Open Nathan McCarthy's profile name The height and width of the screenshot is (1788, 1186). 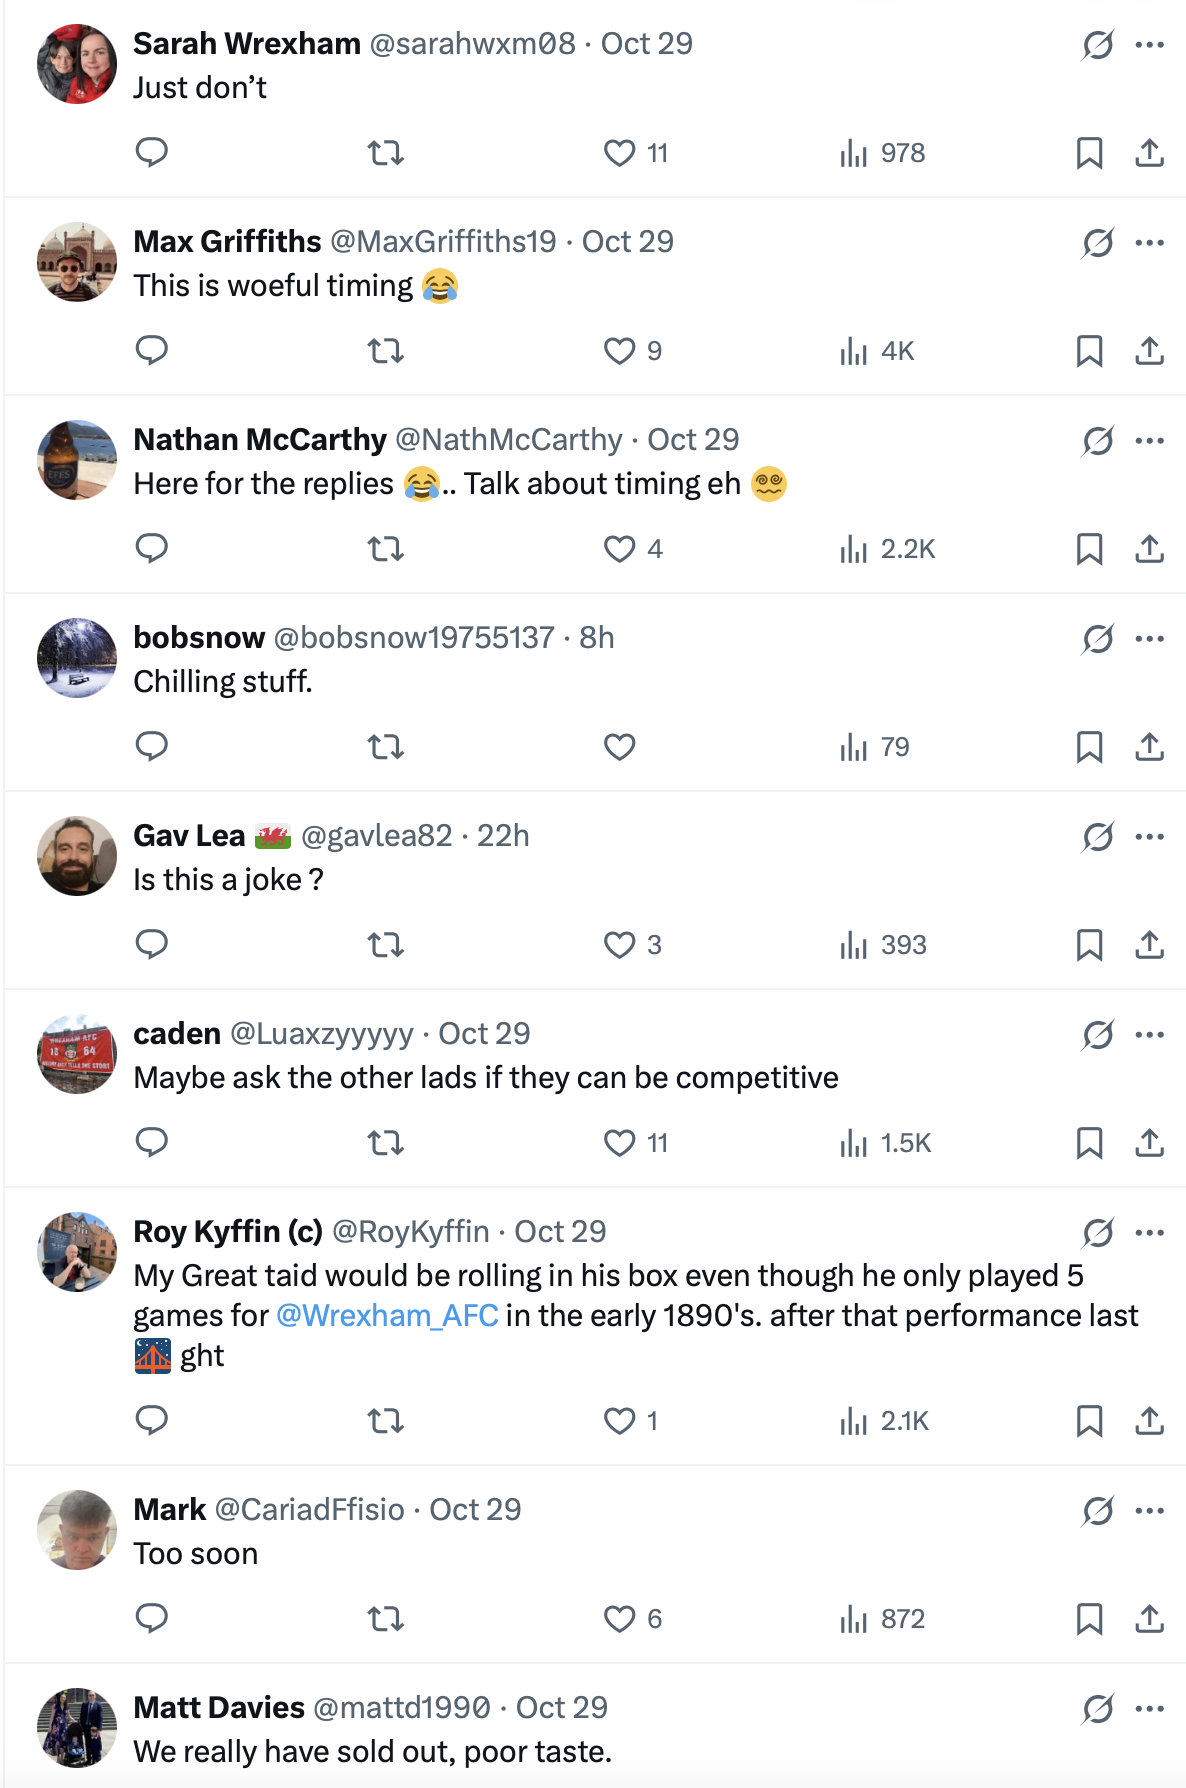click(x=260, y=440)
